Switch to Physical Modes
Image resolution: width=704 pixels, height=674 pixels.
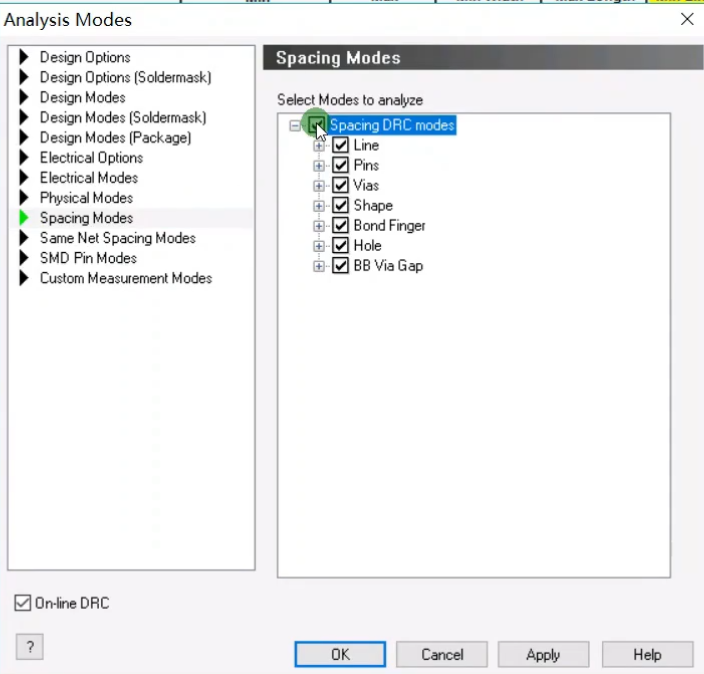tap(86, 198)
